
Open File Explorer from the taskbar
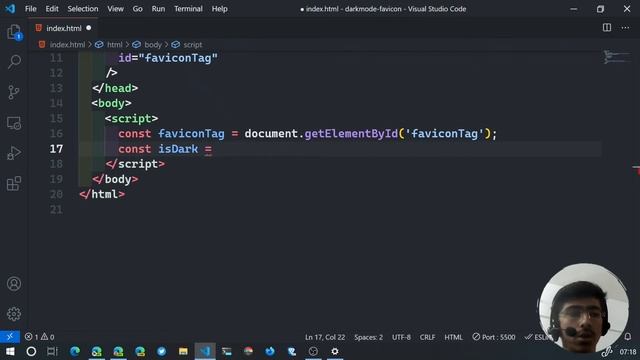click(183, 351)
